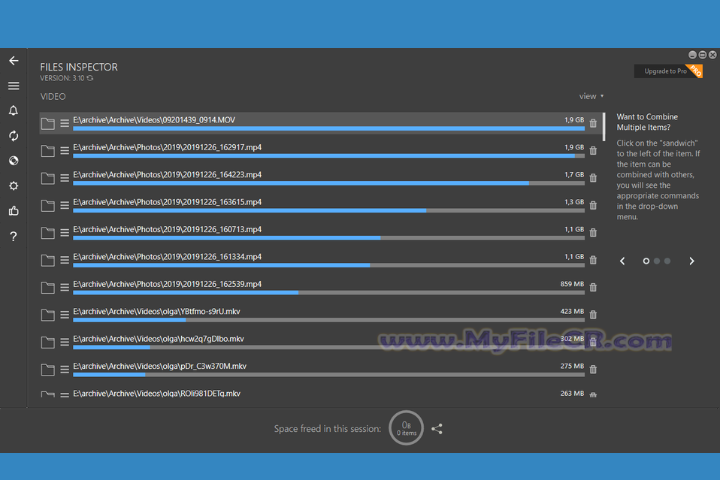The width and height of the screenshot is (720, 480).
Task: Select file path ending 20191226_160713.mp4
Action: [x=167, y=229]
